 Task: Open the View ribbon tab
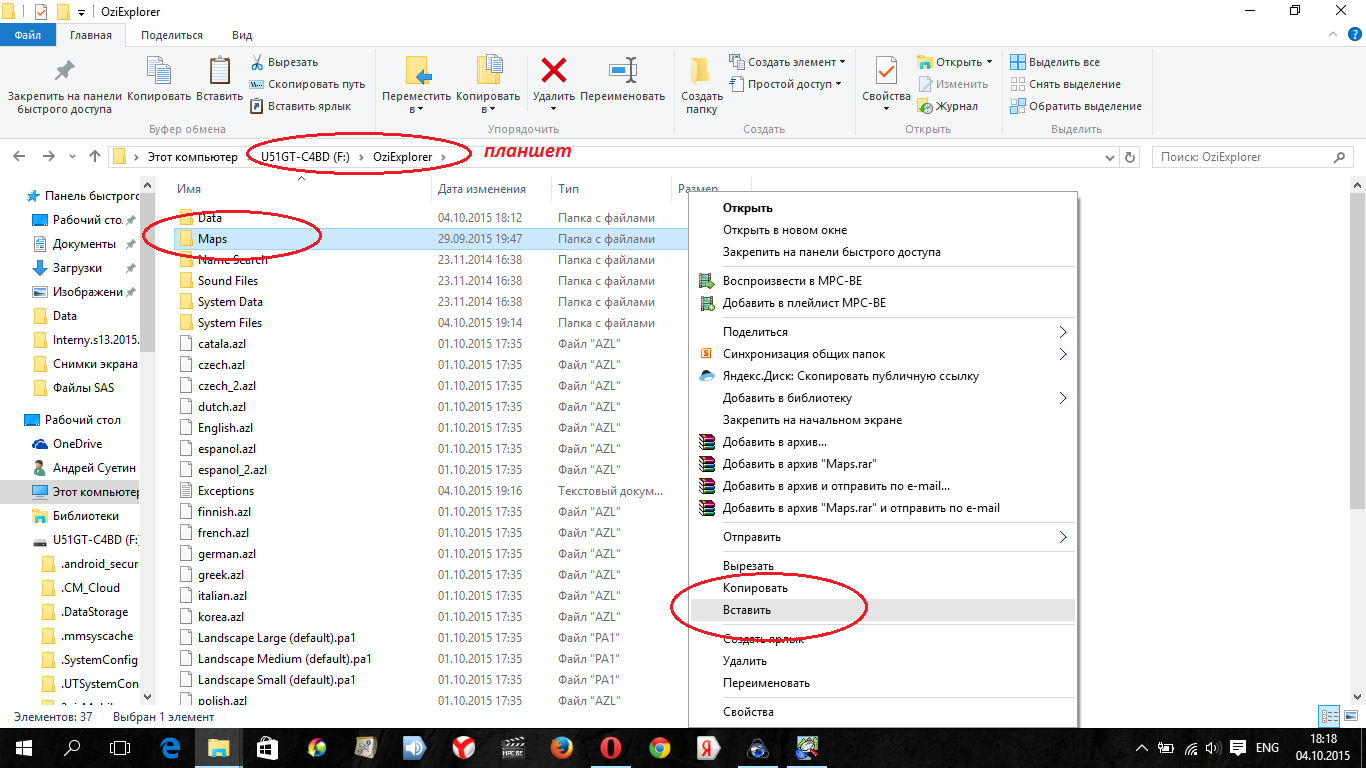(x=242, y=35)
